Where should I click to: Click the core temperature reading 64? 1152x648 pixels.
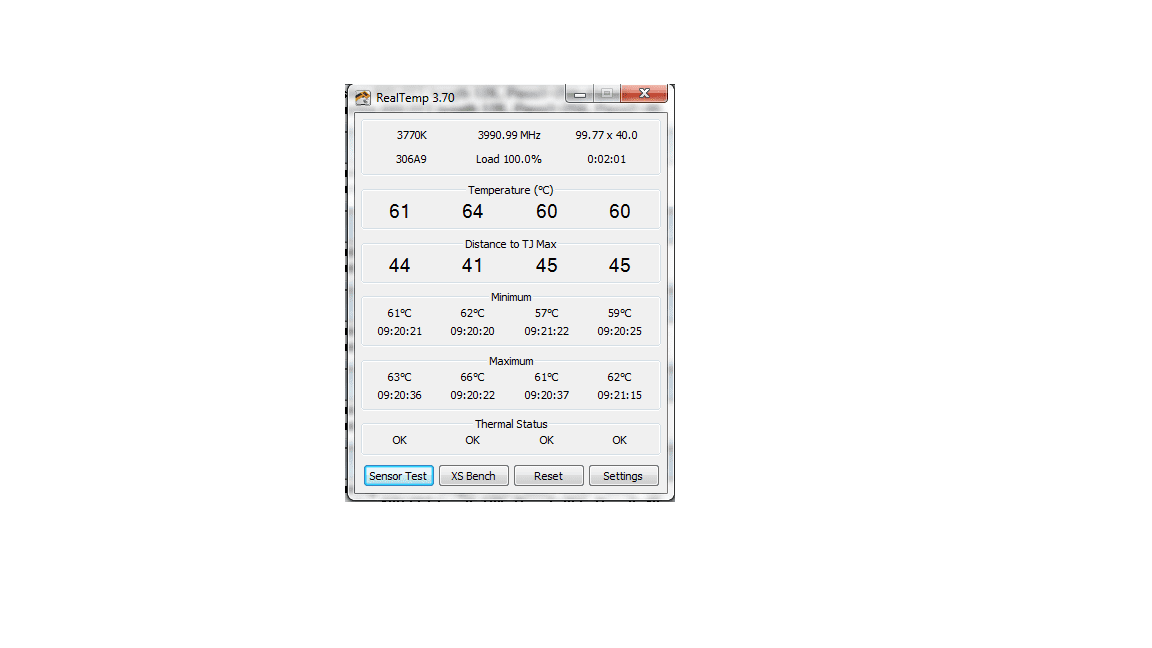point(472,212)
